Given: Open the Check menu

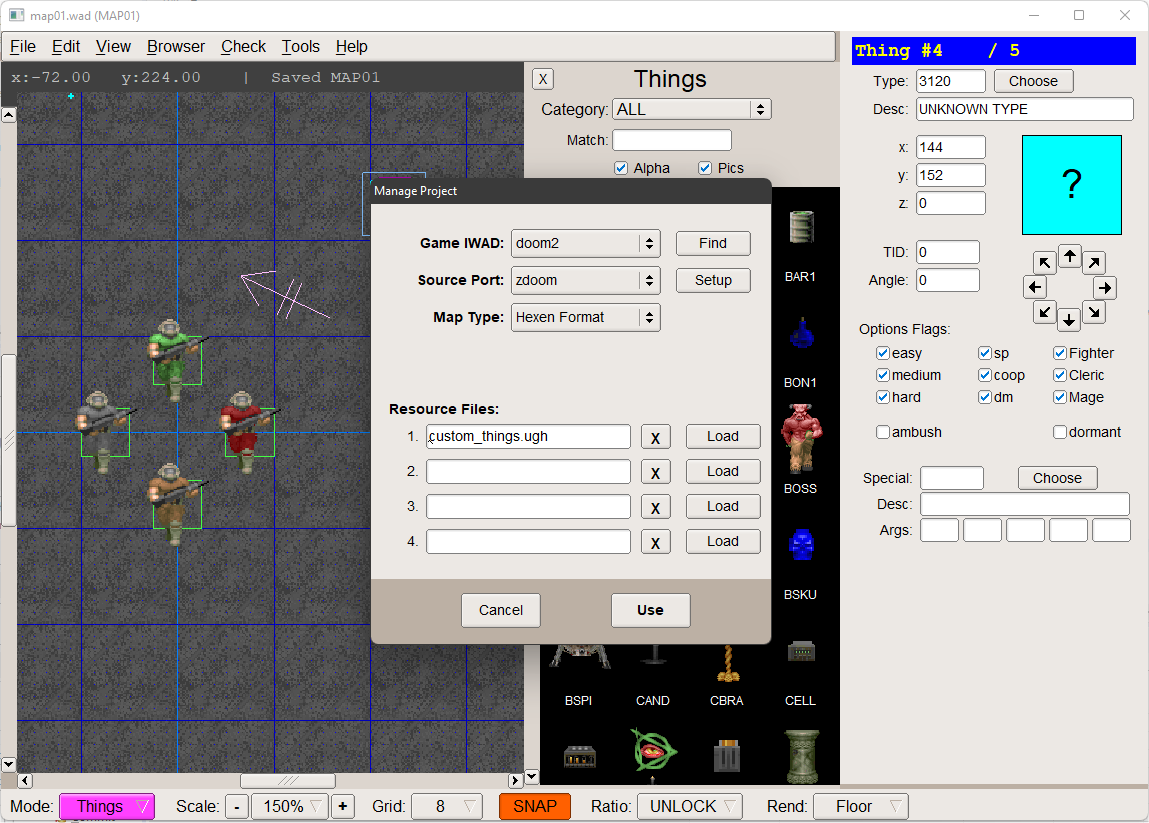Looking at the screenshot, I should [243, 47].
